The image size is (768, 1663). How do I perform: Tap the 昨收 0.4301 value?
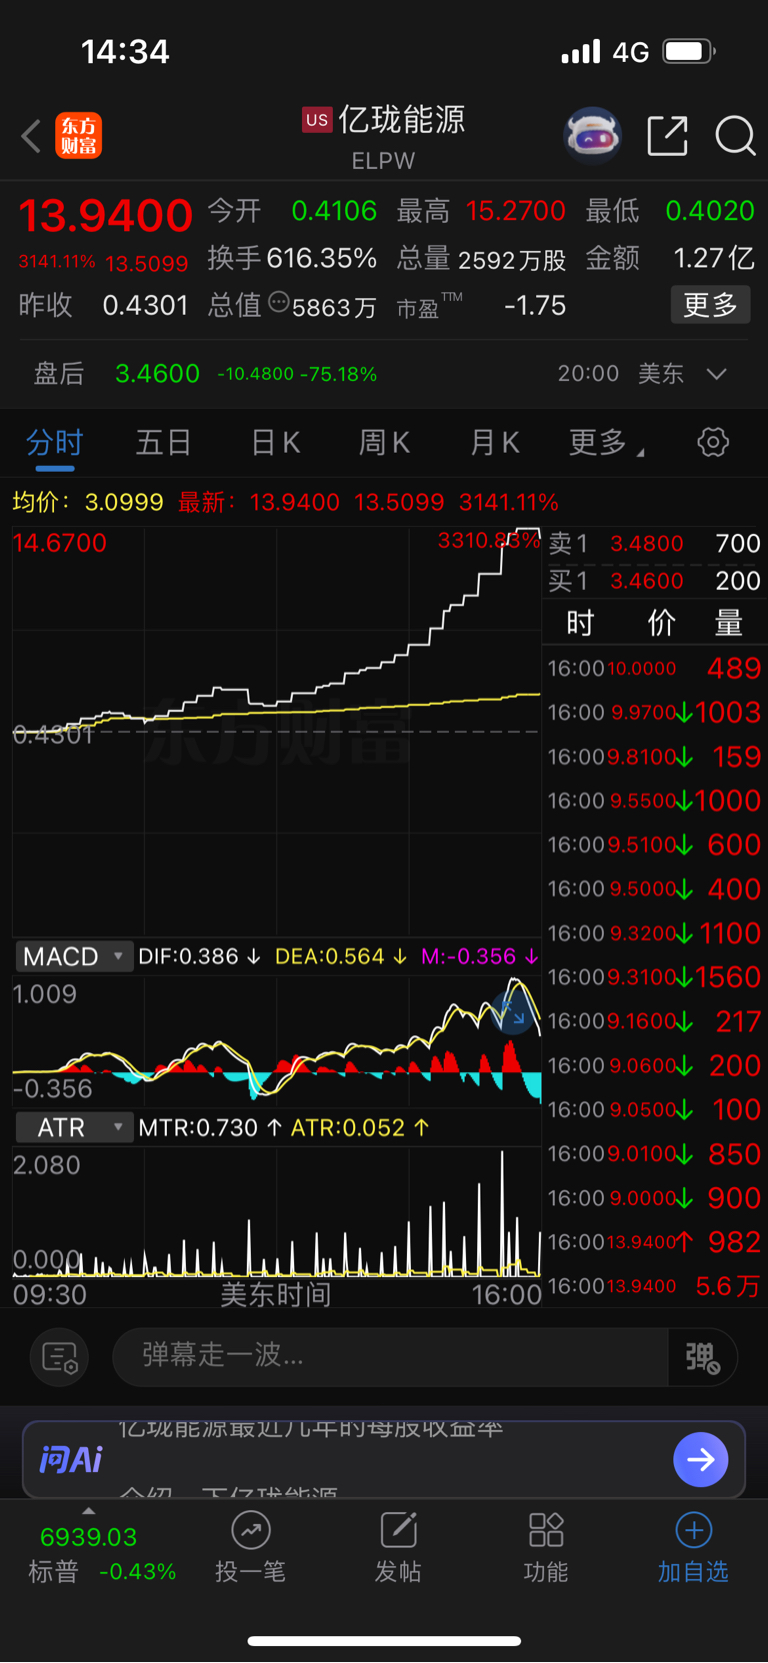pos(146,305)
